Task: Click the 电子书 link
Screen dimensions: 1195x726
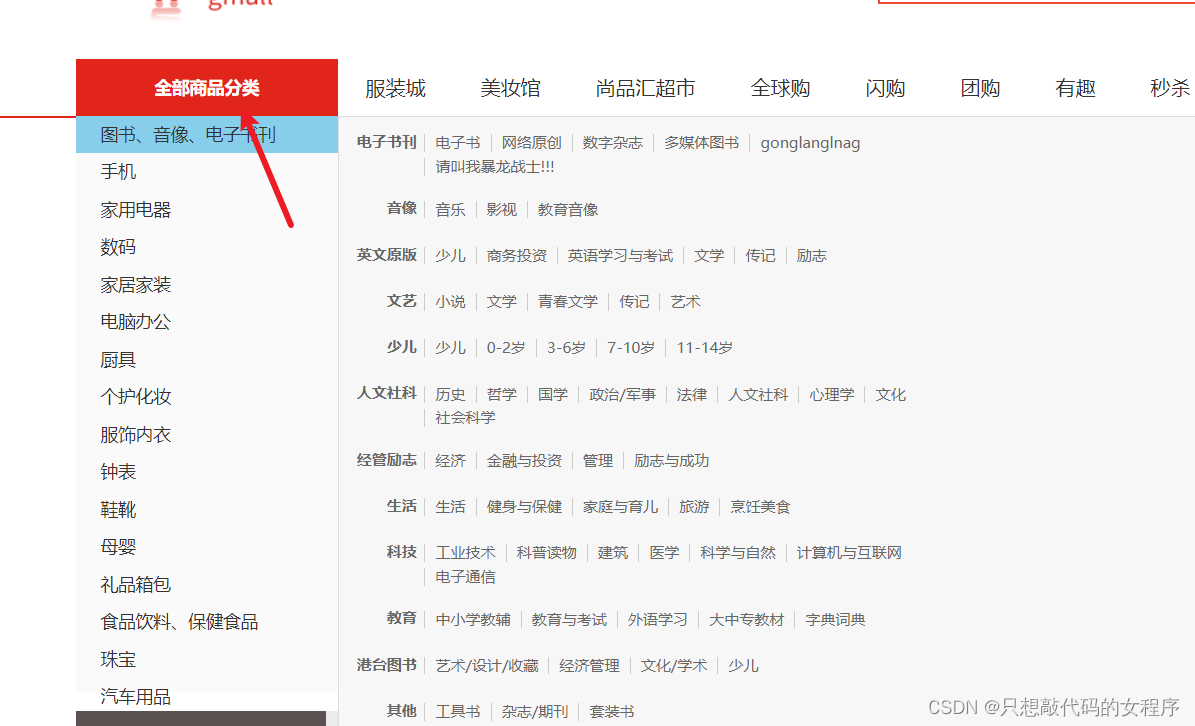Action: pyautogui.click(x=458, y=142)
